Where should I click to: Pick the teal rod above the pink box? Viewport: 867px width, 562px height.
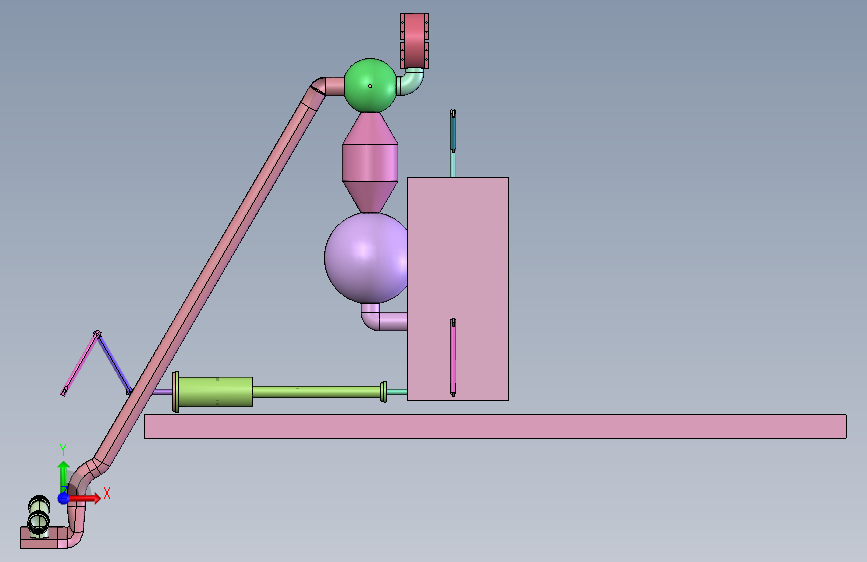pyautogui.click(x=453, y=143)
